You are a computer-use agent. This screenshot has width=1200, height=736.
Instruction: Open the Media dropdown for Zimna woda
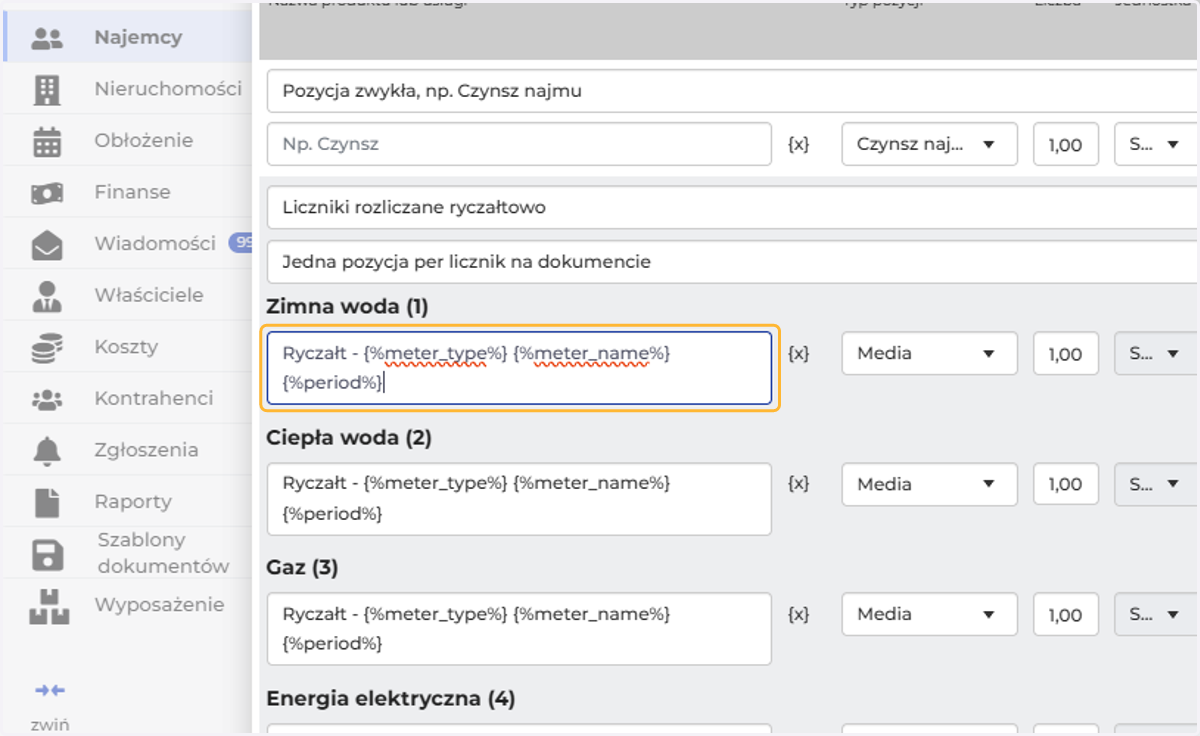[930, 353]
